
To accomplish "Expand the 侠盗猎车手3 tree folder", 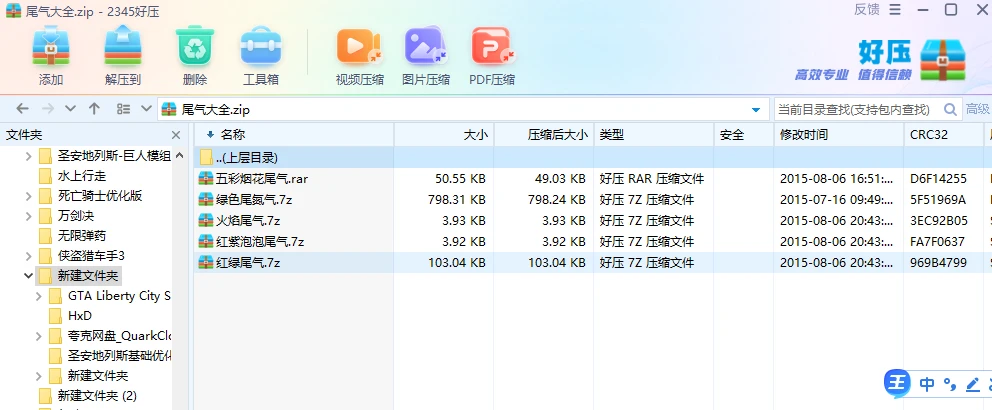I will tap(28, 256).
